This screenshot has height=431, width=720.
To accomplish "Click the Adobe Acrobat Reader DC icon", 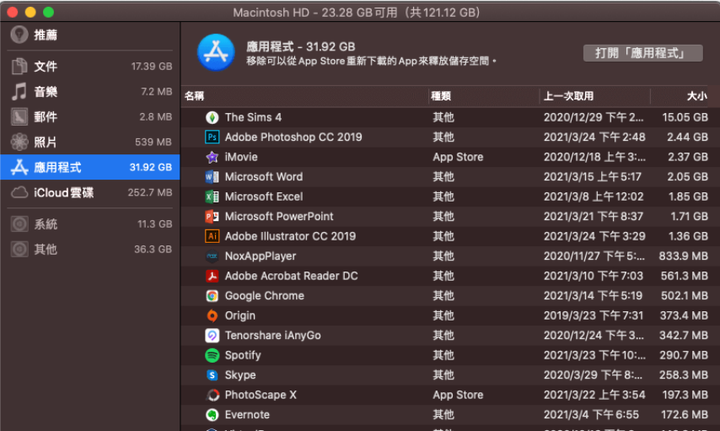I will coord(212,276).
